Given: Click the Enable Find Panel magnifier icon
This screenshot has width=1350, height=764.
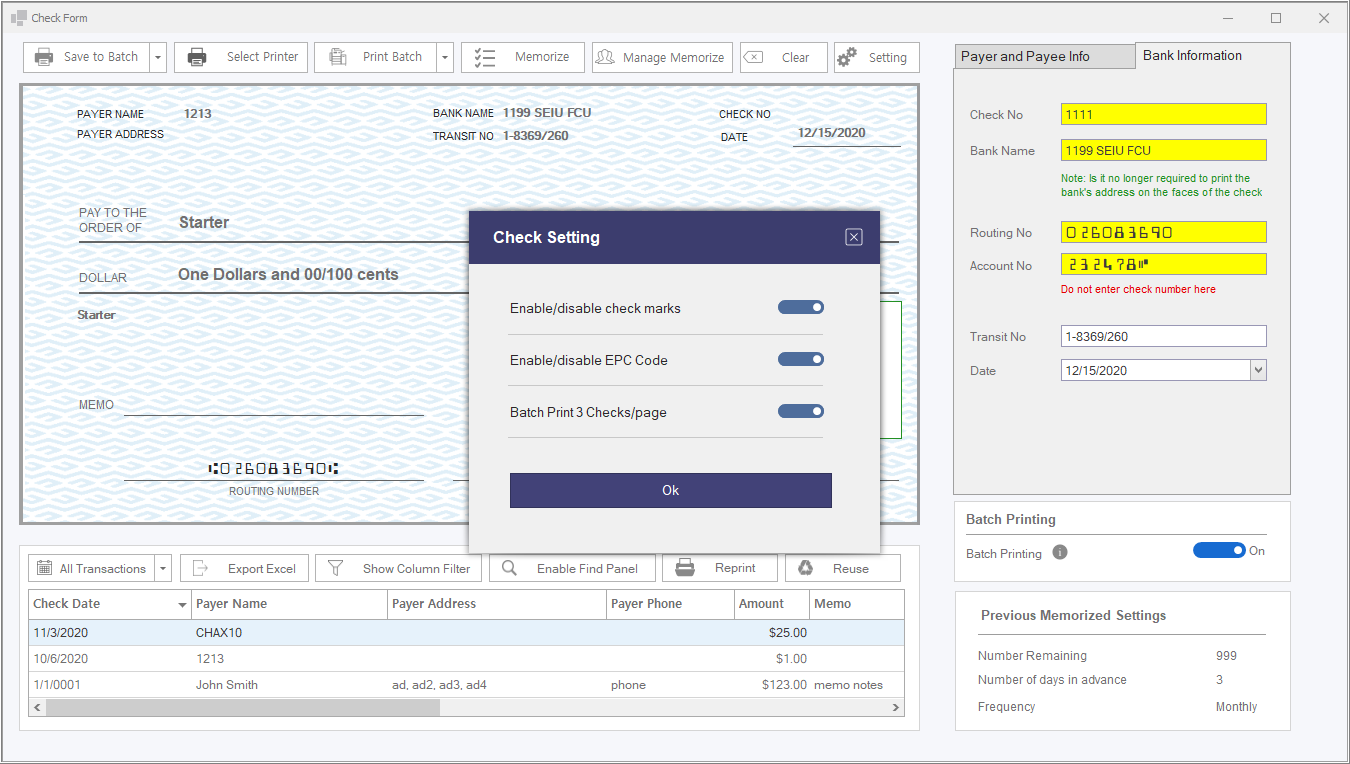Looking at the screenshot, I should tap(509, 568).
